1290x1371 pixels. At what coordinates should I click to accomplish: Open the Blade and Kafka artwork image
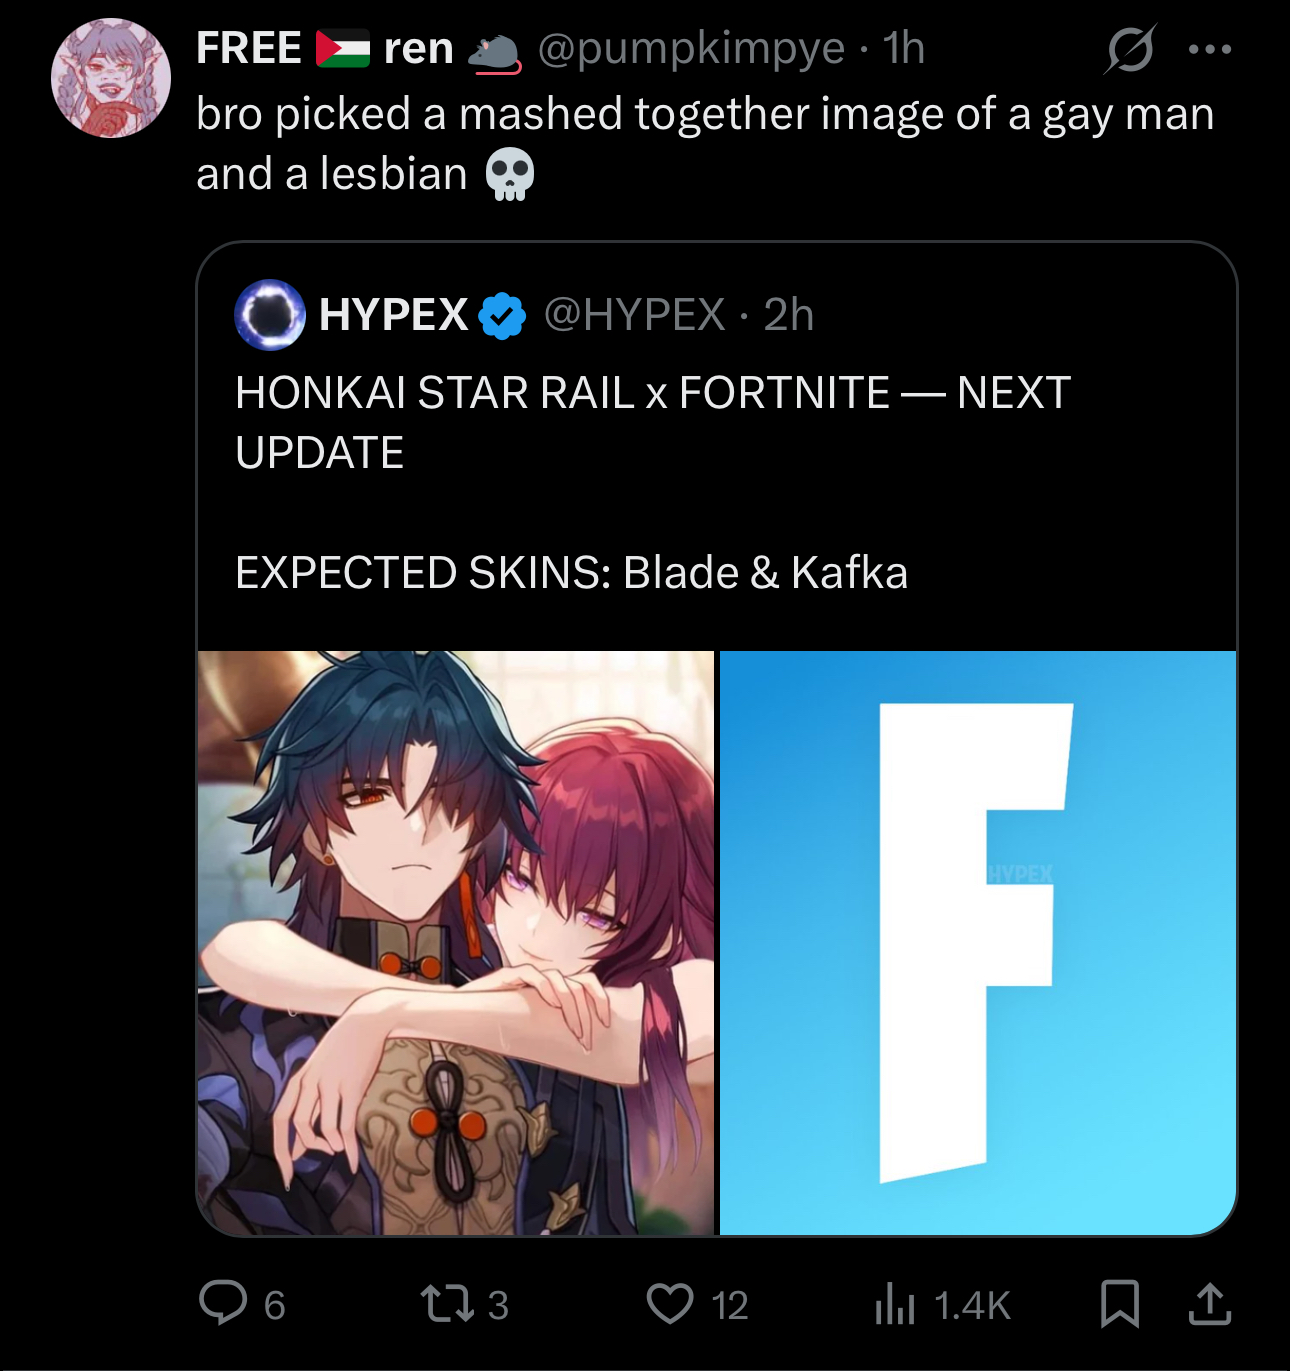point(456,943)
